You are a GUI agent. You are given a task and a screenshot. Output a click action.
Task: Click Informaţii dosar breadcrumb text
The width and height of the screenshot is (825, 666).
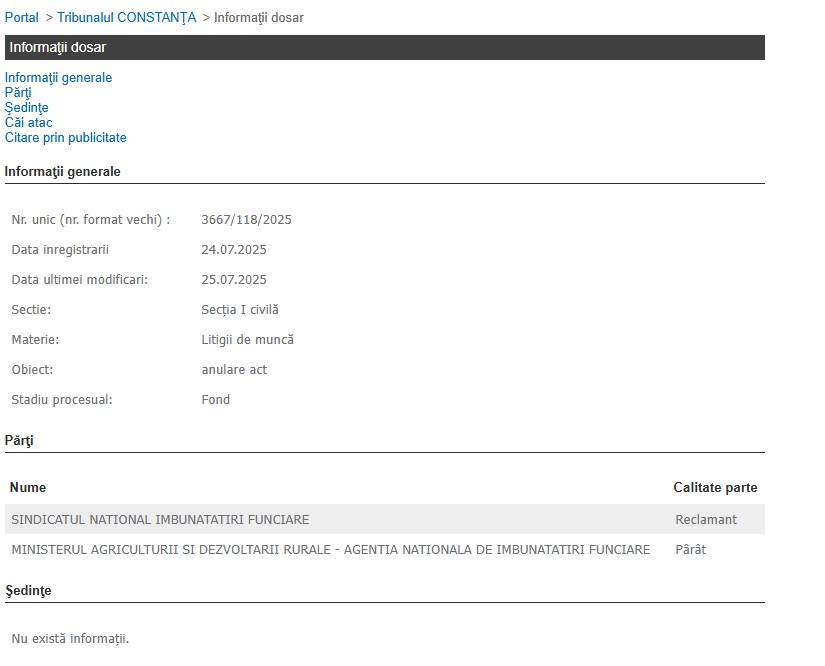[259, 17]
